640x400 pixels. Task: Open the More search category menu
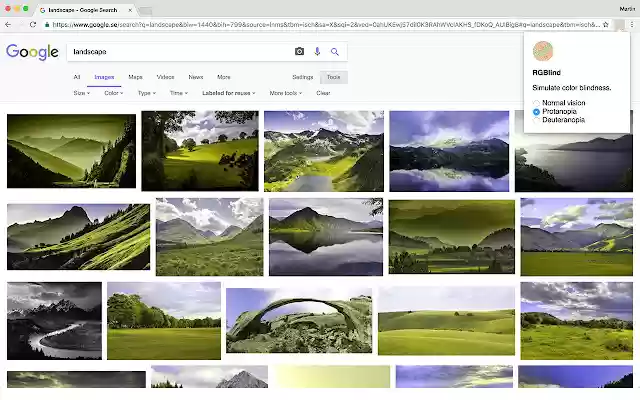click(224, 77)
